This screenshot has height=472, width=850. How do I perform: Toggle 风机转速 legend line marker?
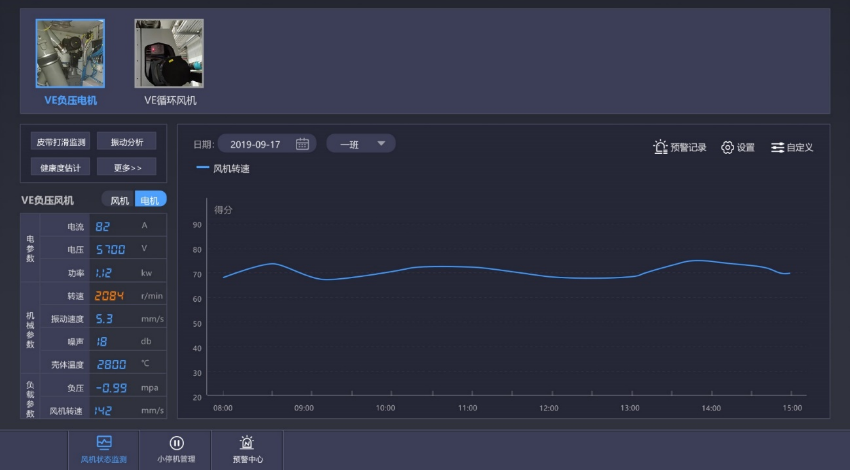pos(203,168)
